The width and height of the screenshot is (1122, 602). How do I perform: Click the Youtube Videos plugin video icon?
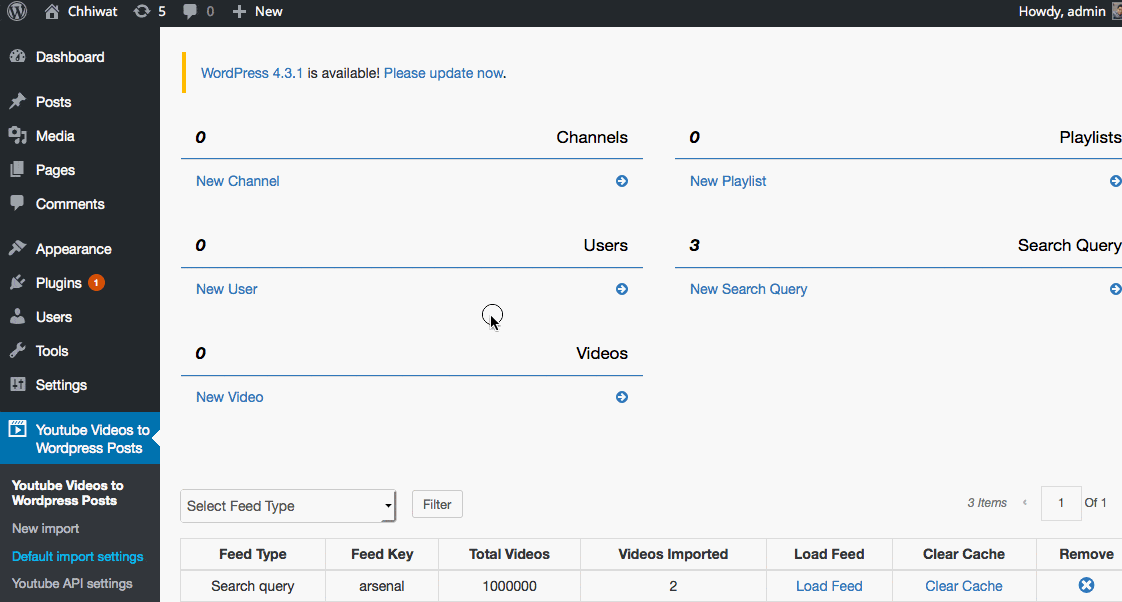pos(18,429)
